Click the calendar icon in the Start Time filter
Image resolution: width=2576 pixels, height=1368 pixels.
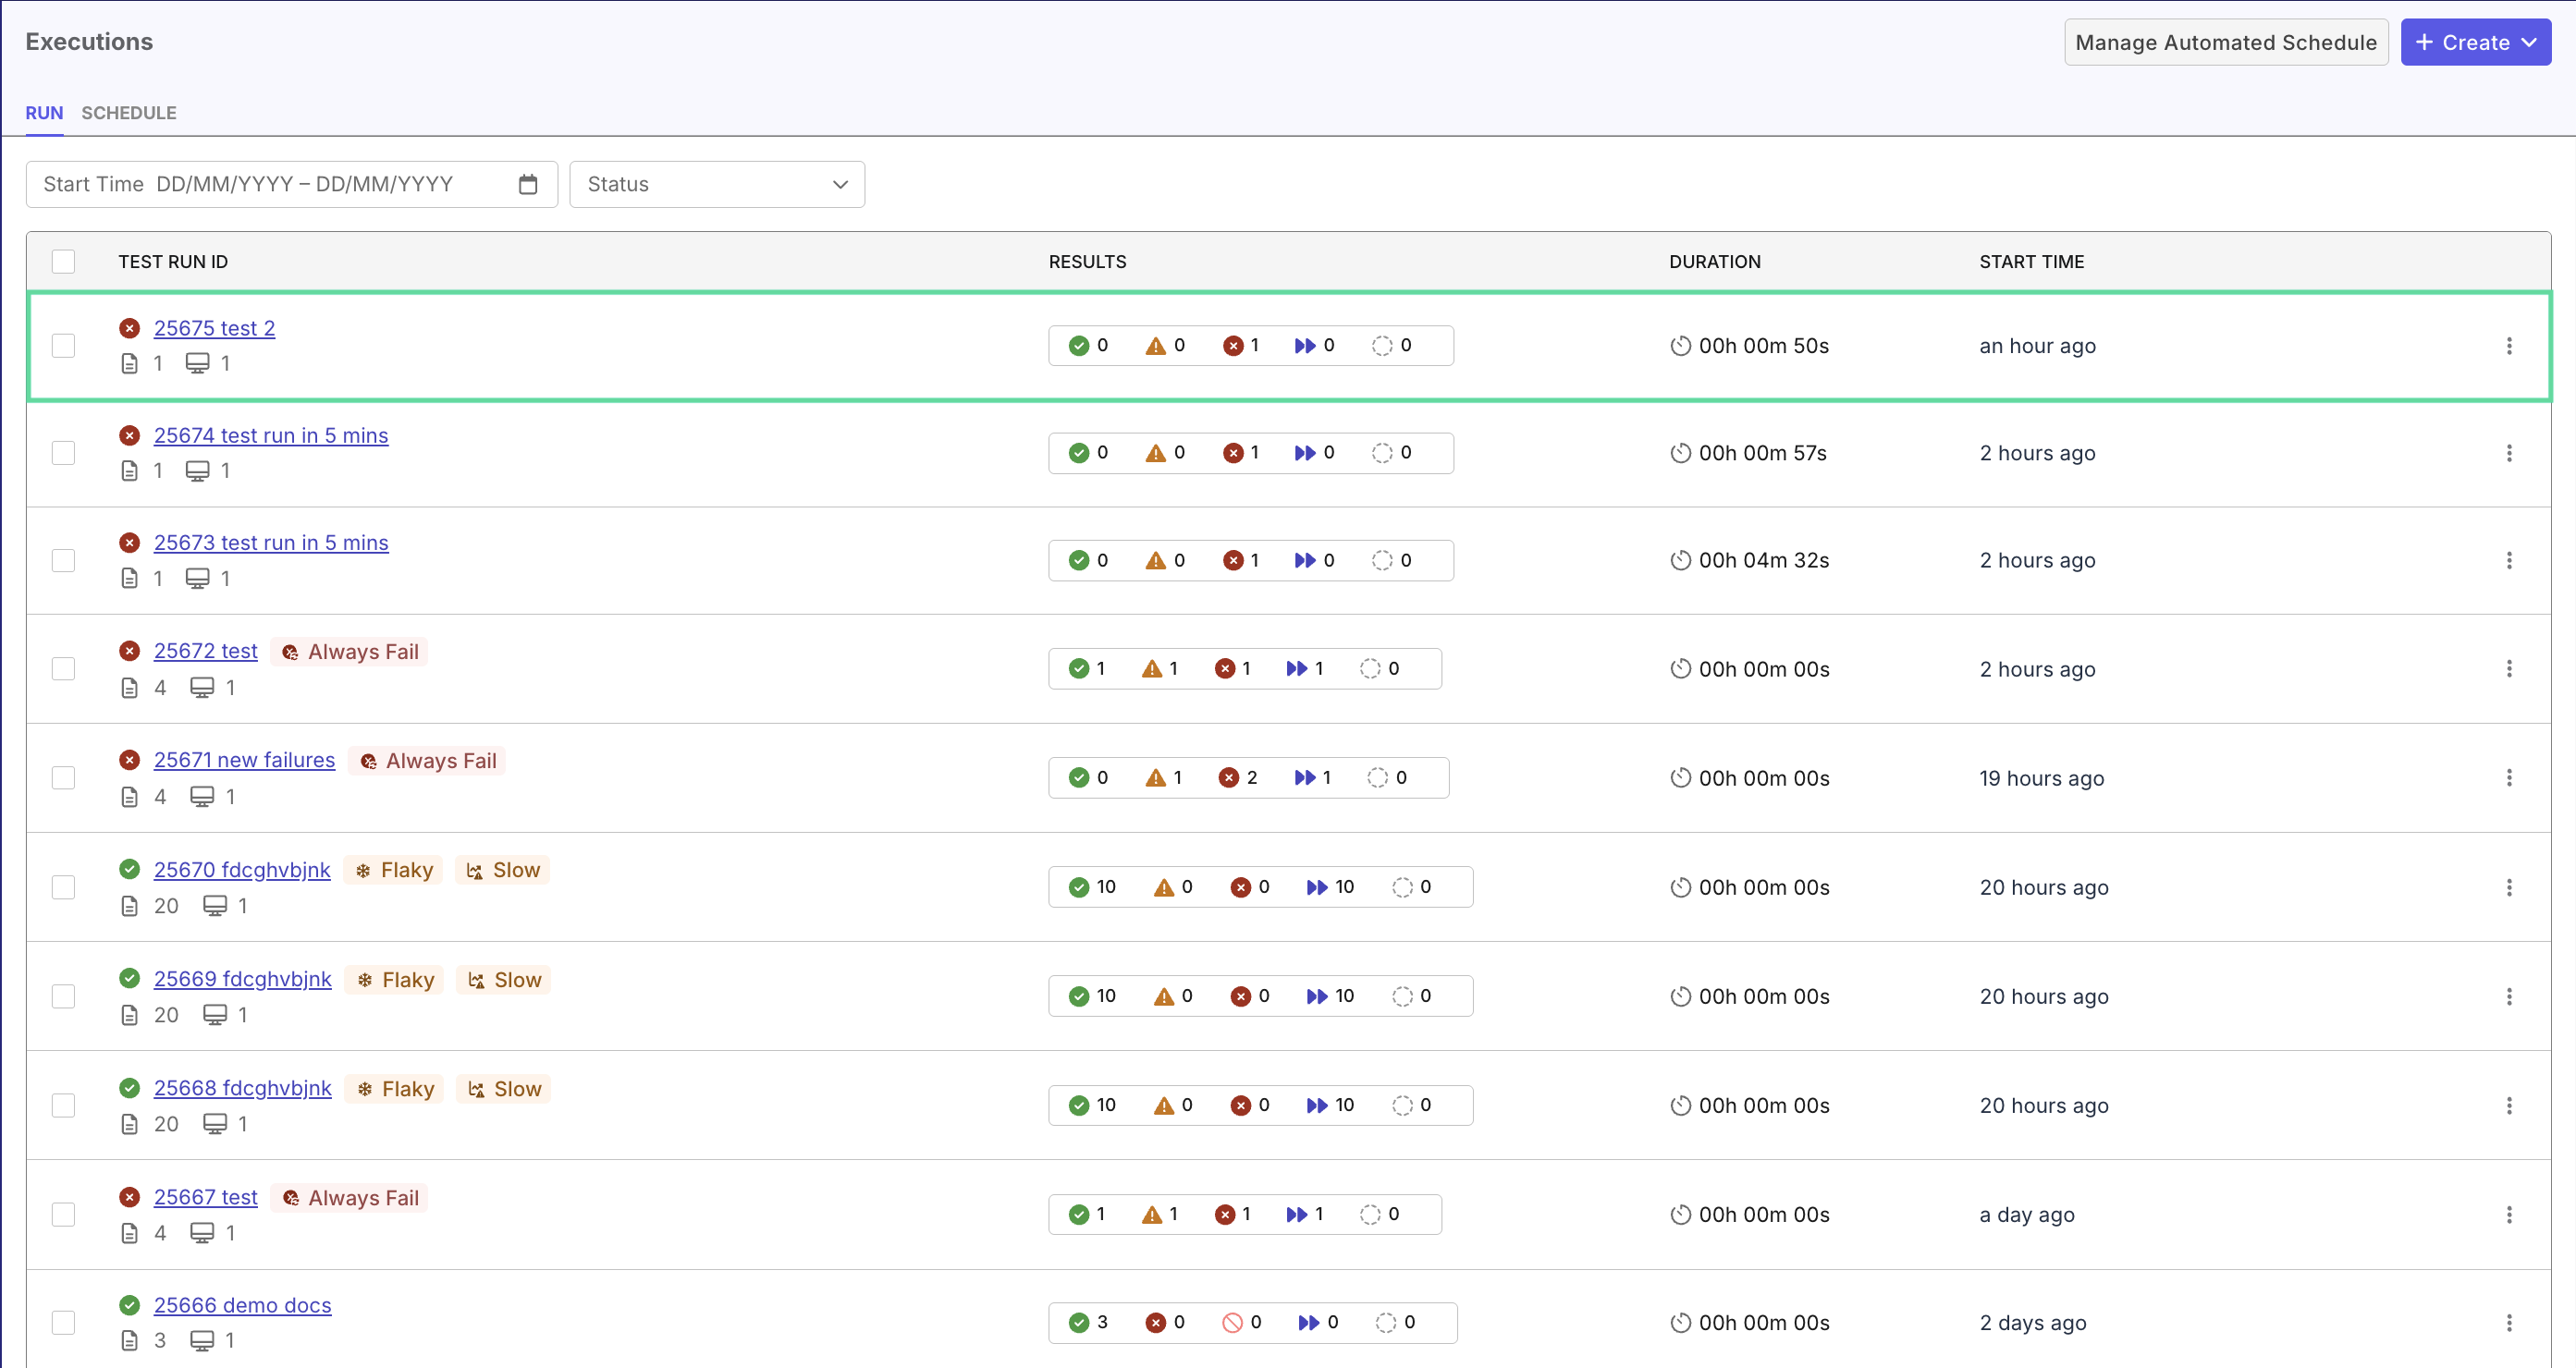527,184
